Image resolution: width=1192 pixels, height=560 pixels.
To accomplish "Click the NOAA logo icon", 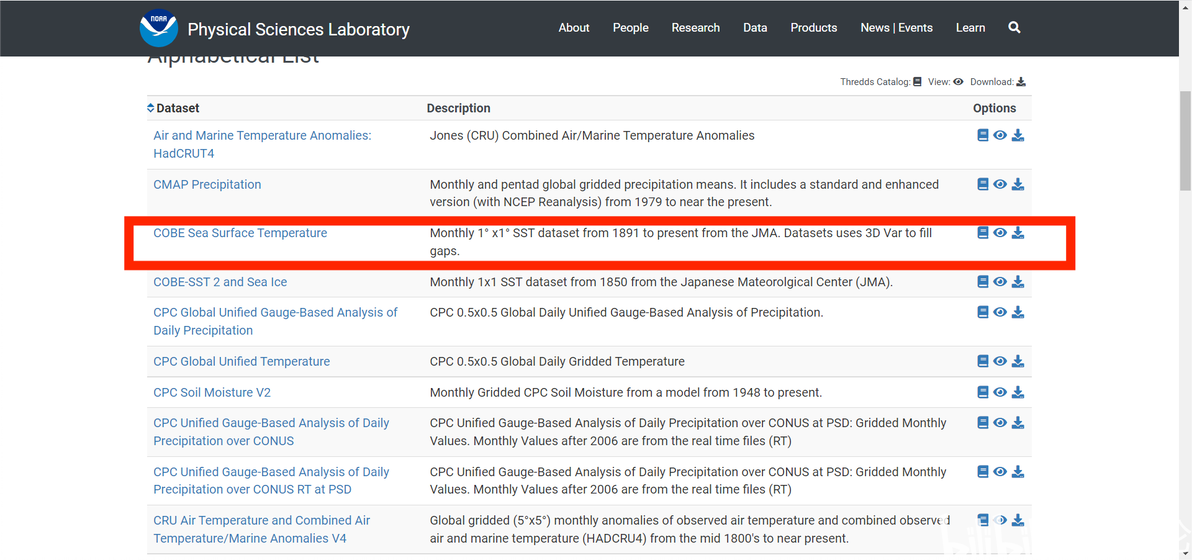I will (158, 28).
